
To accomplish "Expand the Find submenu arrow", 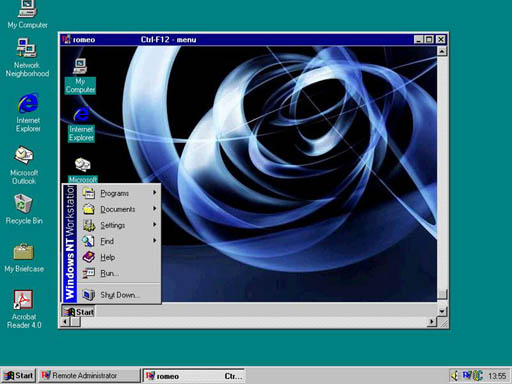I will [155, 240].
